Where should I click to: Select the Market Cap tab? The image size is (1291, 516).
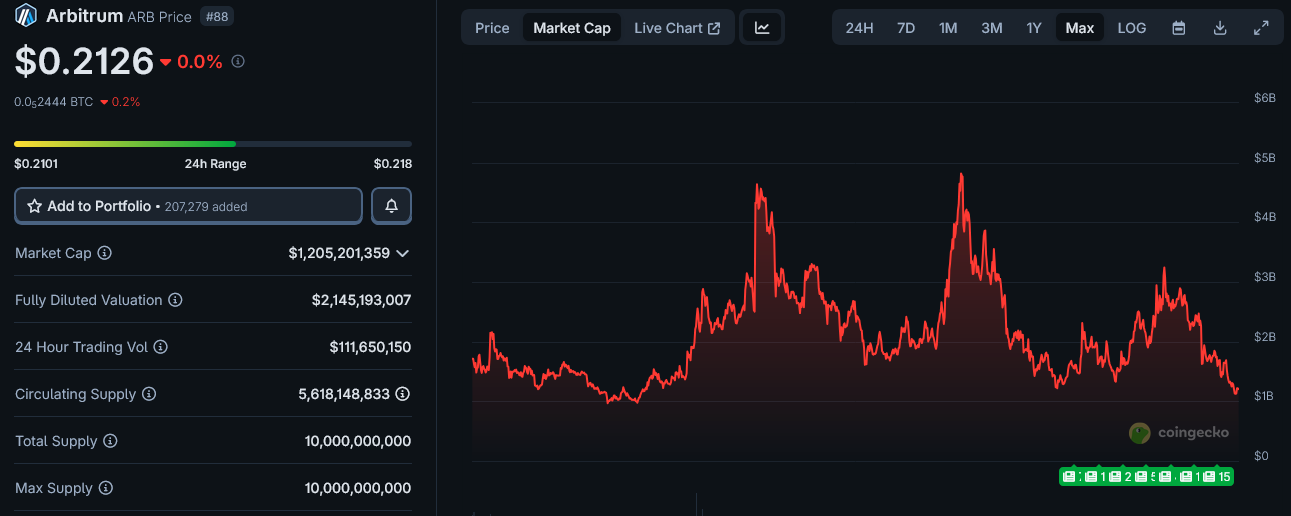click(x=572, y=28)
